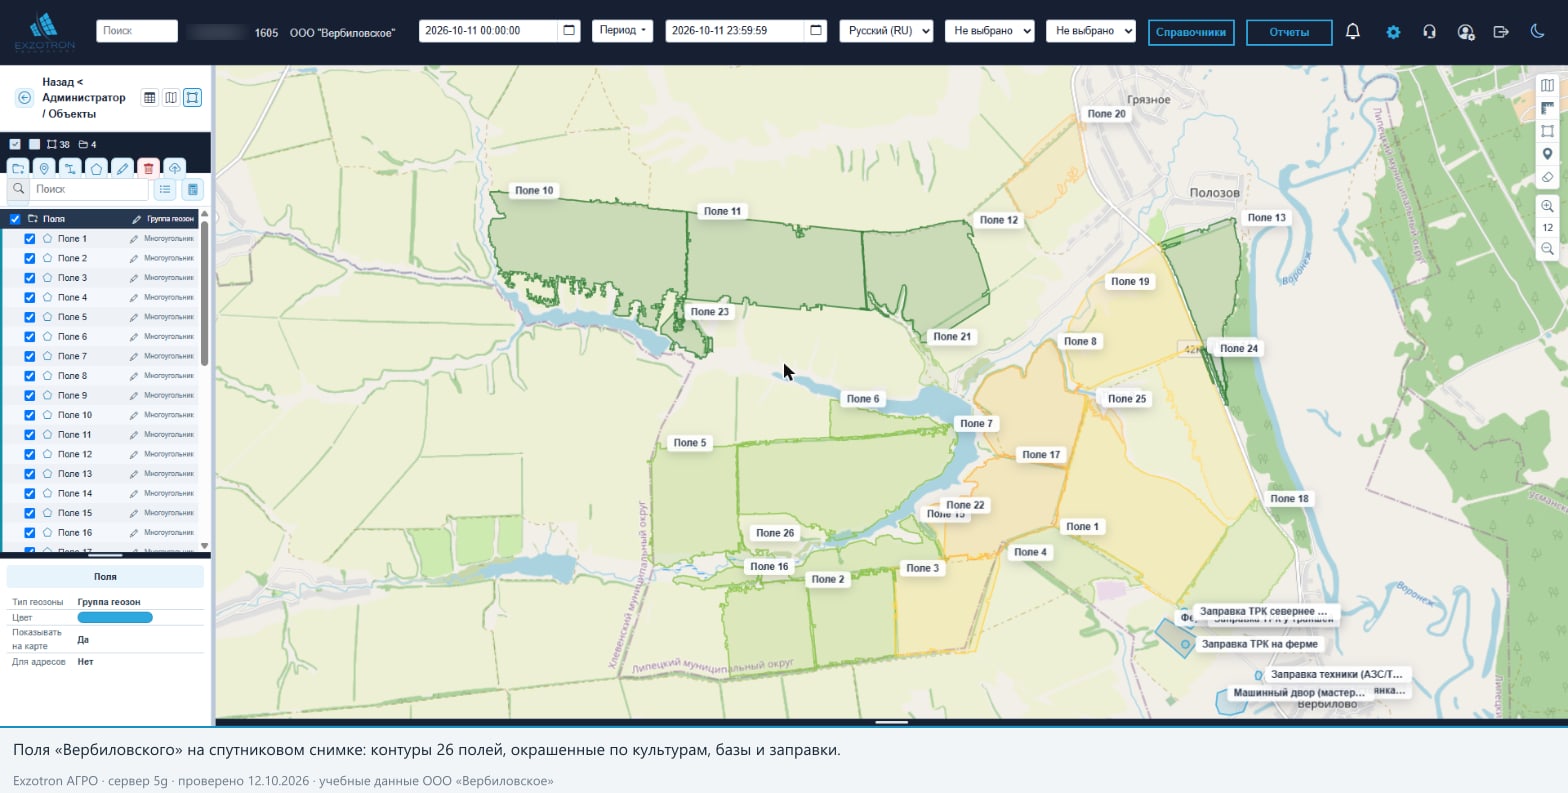1568x793 pixels.
Task: Toggle the checkbox for Поле 14
Action: tap(30, 493)
